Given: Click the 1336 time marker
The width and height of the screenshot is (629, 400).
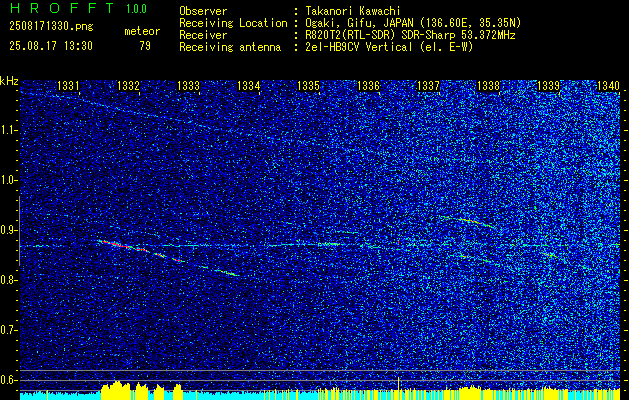Looking at the screenshot, I should tap(368, 85).
